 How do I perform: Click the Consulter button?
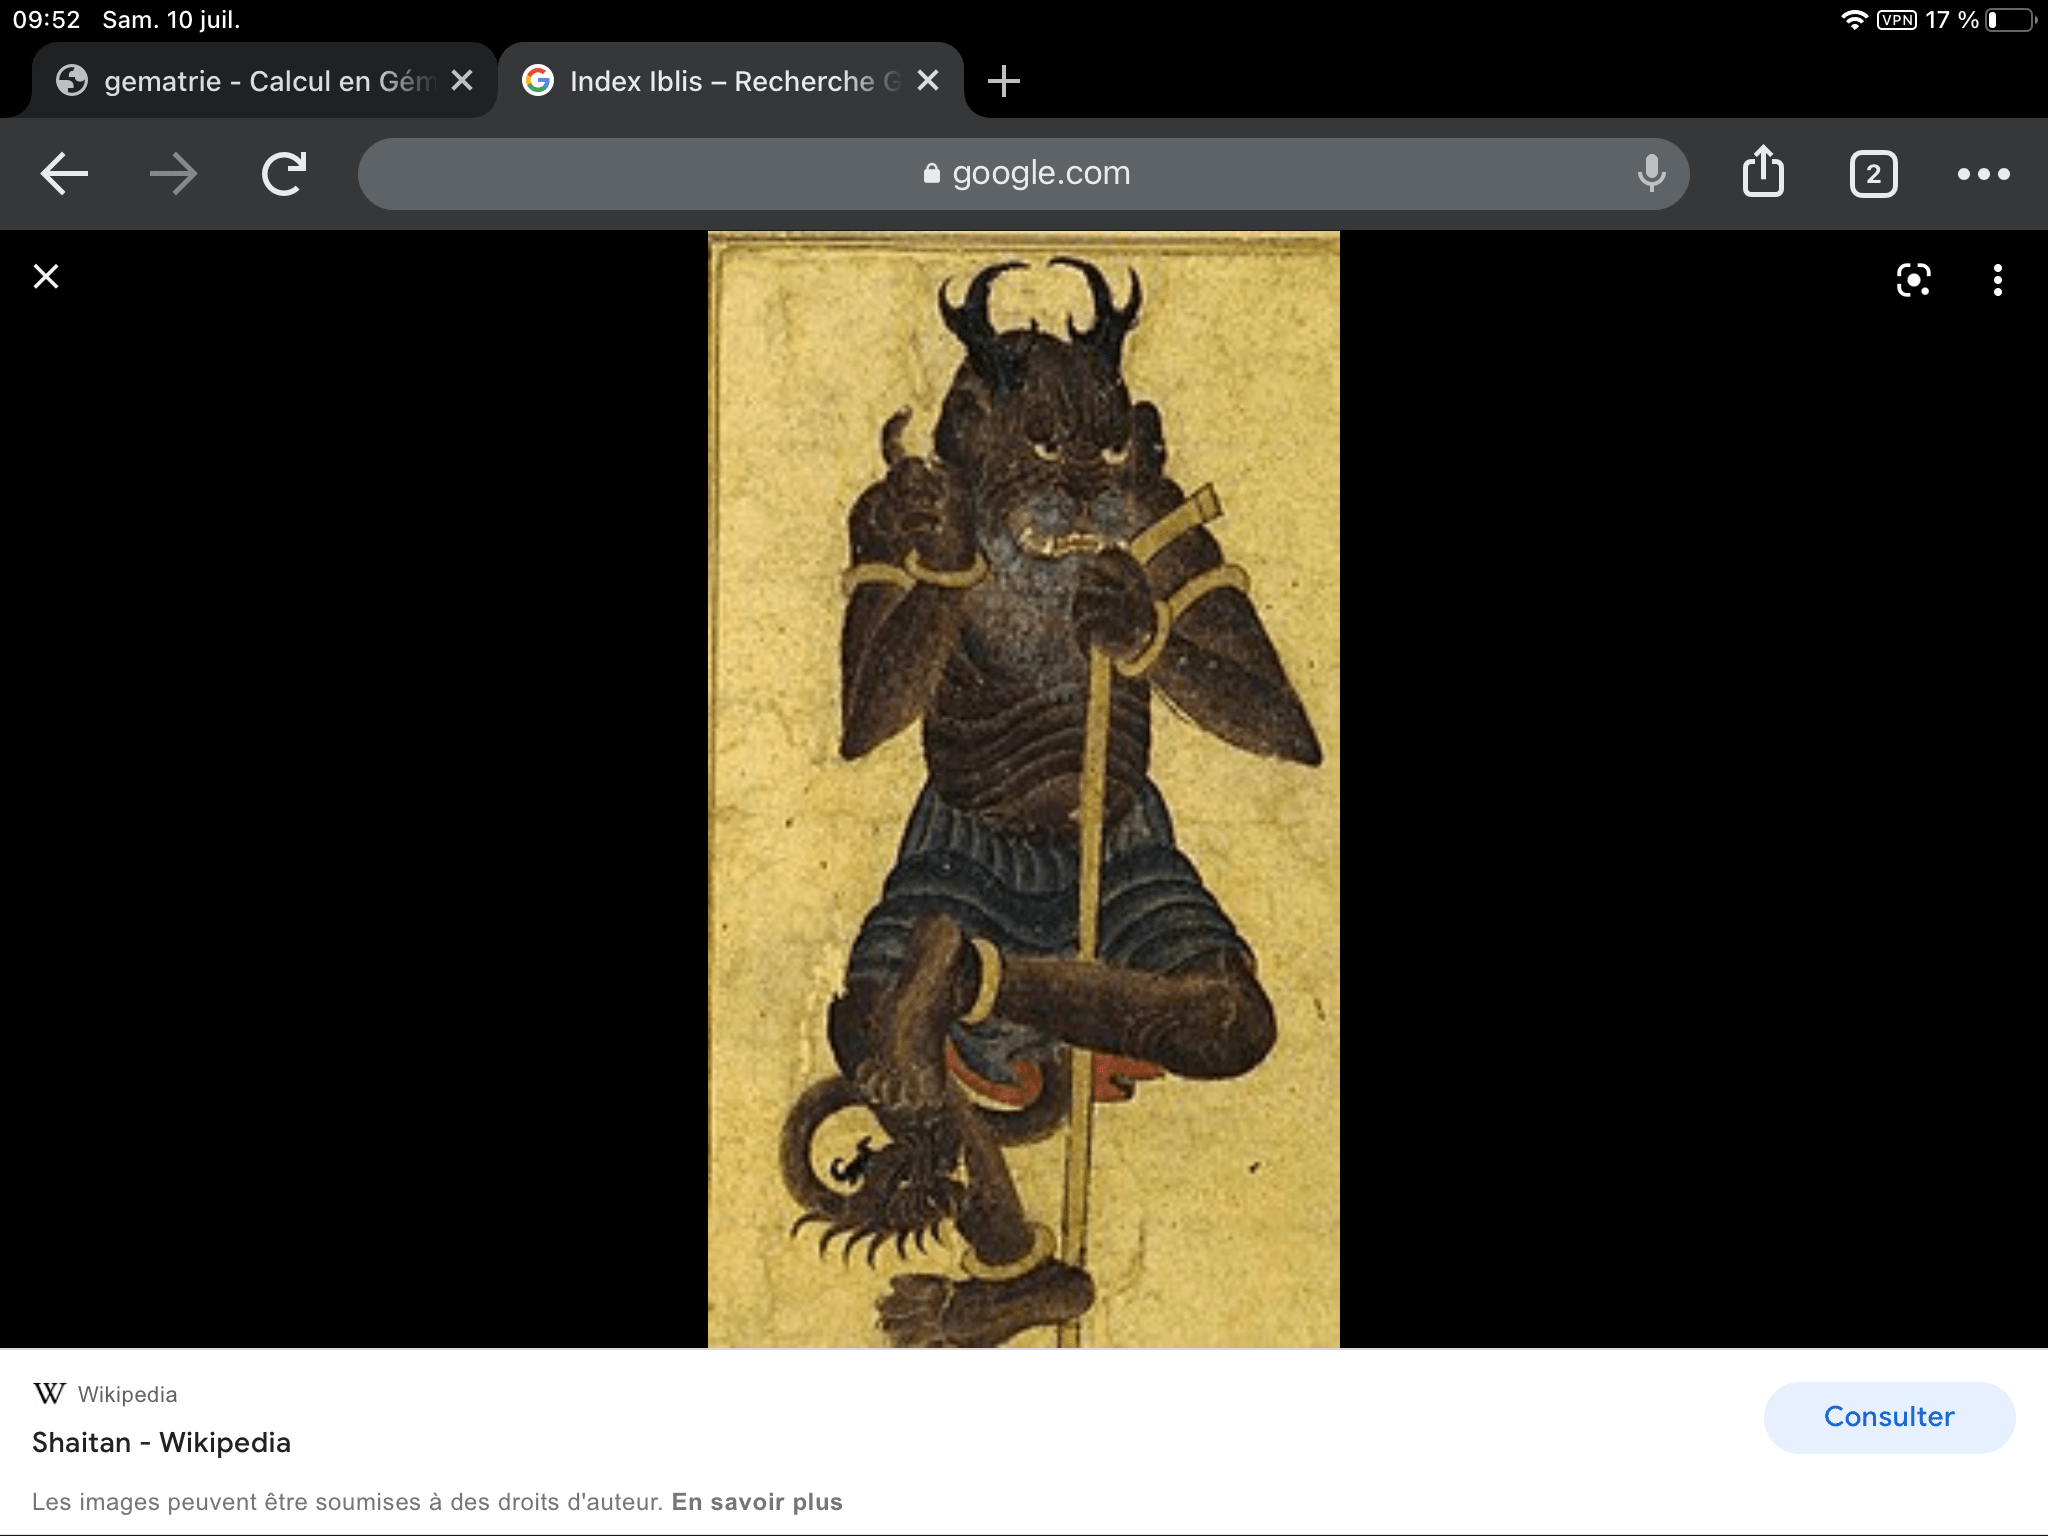pyautogui.click(x=1889, y=1417)
